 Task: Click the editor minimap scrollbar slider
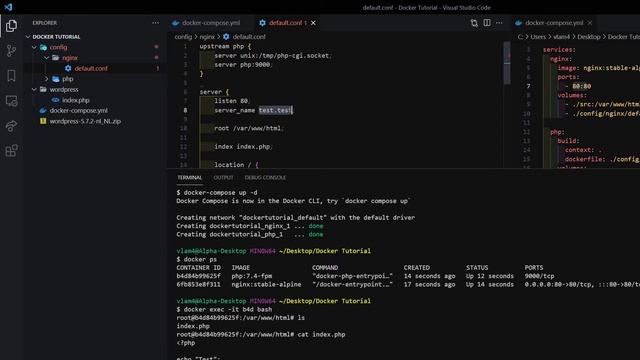point(507,63)
